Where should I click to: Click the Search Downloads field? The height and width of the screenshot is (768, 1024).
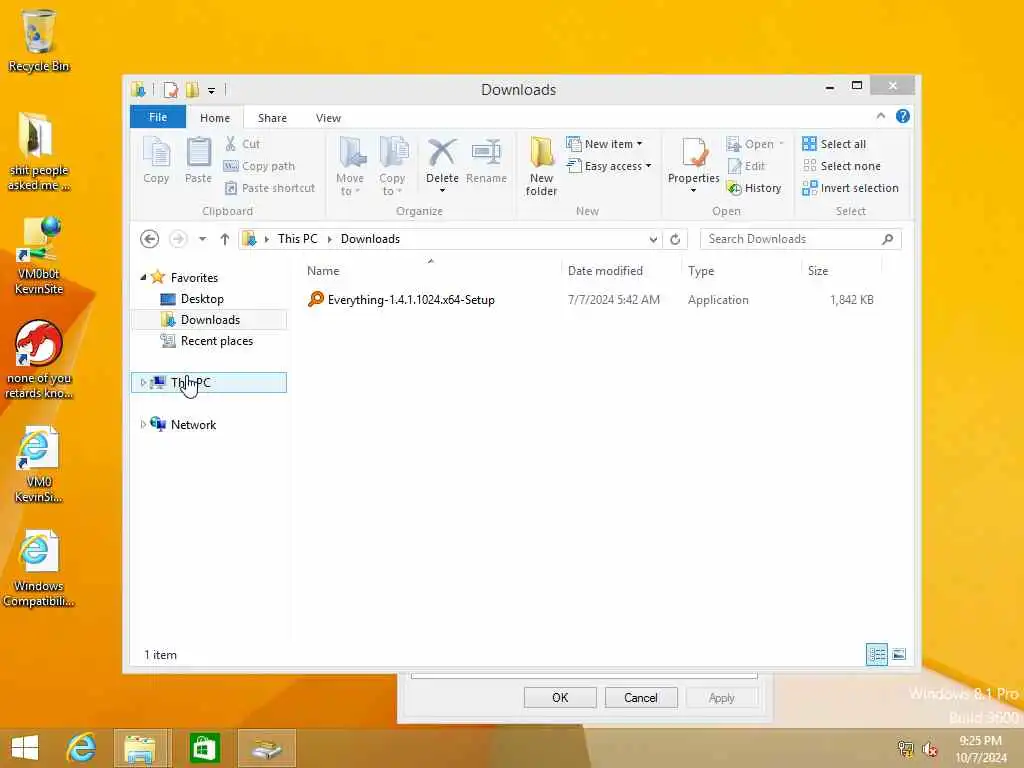coord(800,239)
